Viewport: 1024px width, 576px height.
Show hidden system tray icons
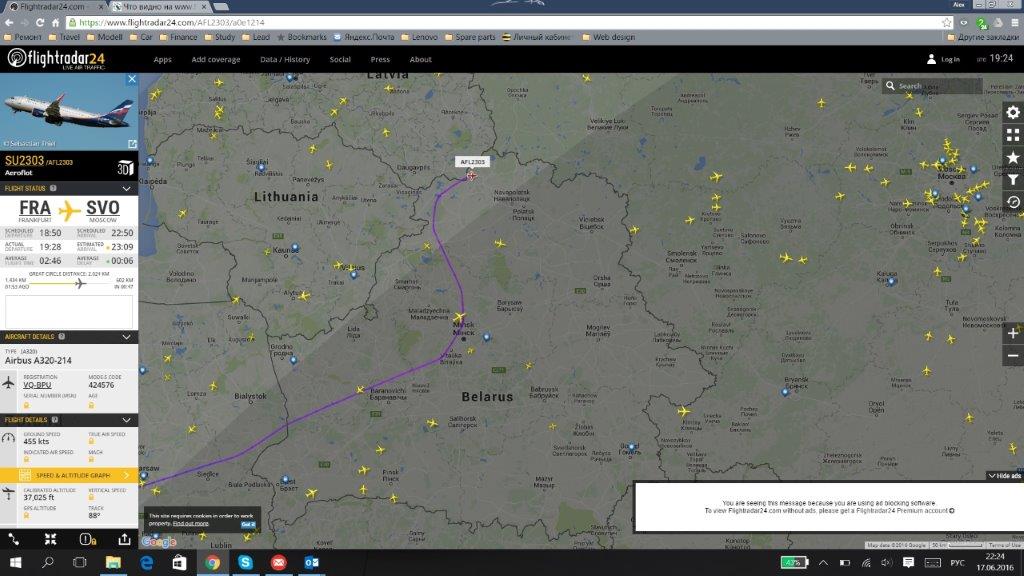[x=824, y=562]
